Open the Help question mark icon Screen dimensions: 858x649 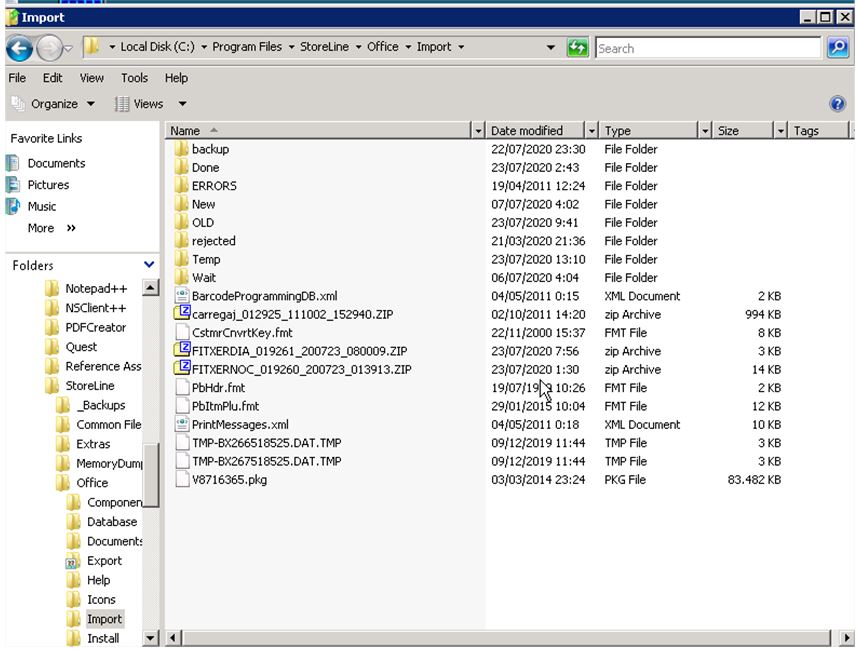[837, 104]
